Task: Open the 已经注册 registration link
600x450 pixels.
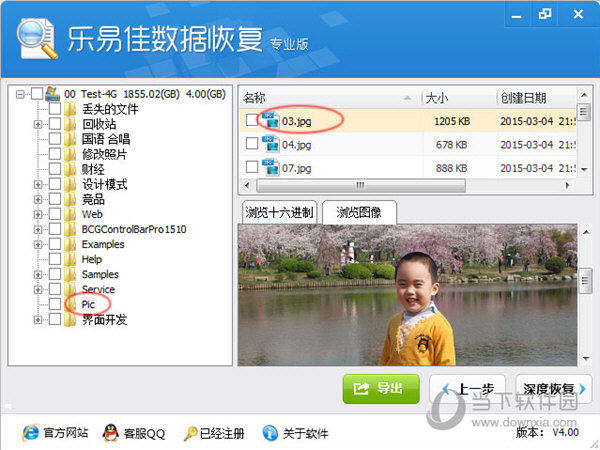Action: tap(222, 434)
